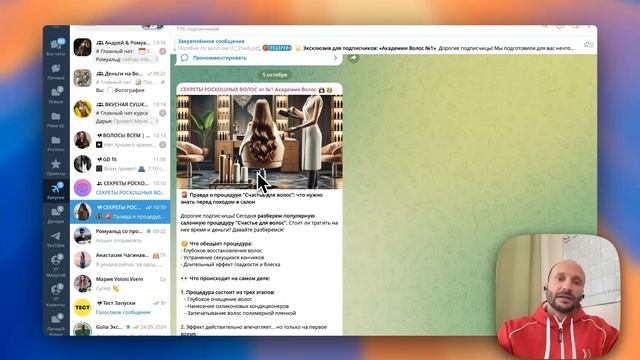Open the «Новые» folder in sidebar
Image resolution: width=640 pixels, height=360 pixels.
pos(56,95)
